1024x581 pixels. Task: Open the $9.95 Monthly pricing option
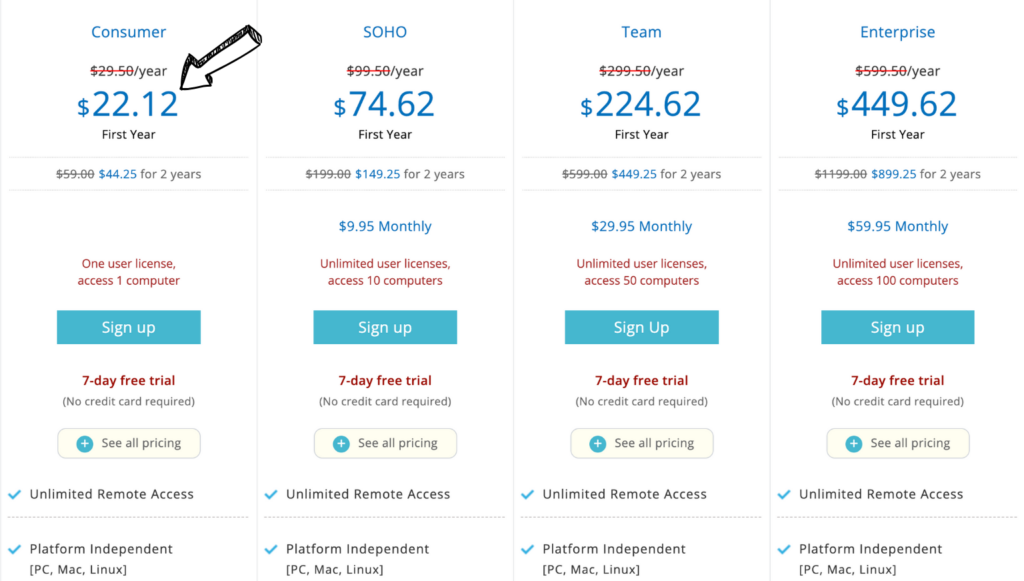coord(385,226)
